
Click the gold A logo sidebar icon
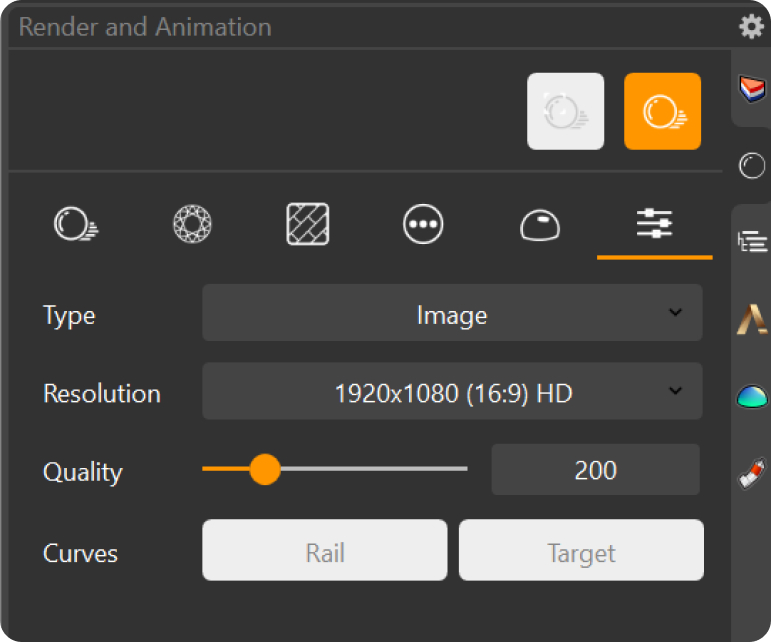[x=751, y=319]
